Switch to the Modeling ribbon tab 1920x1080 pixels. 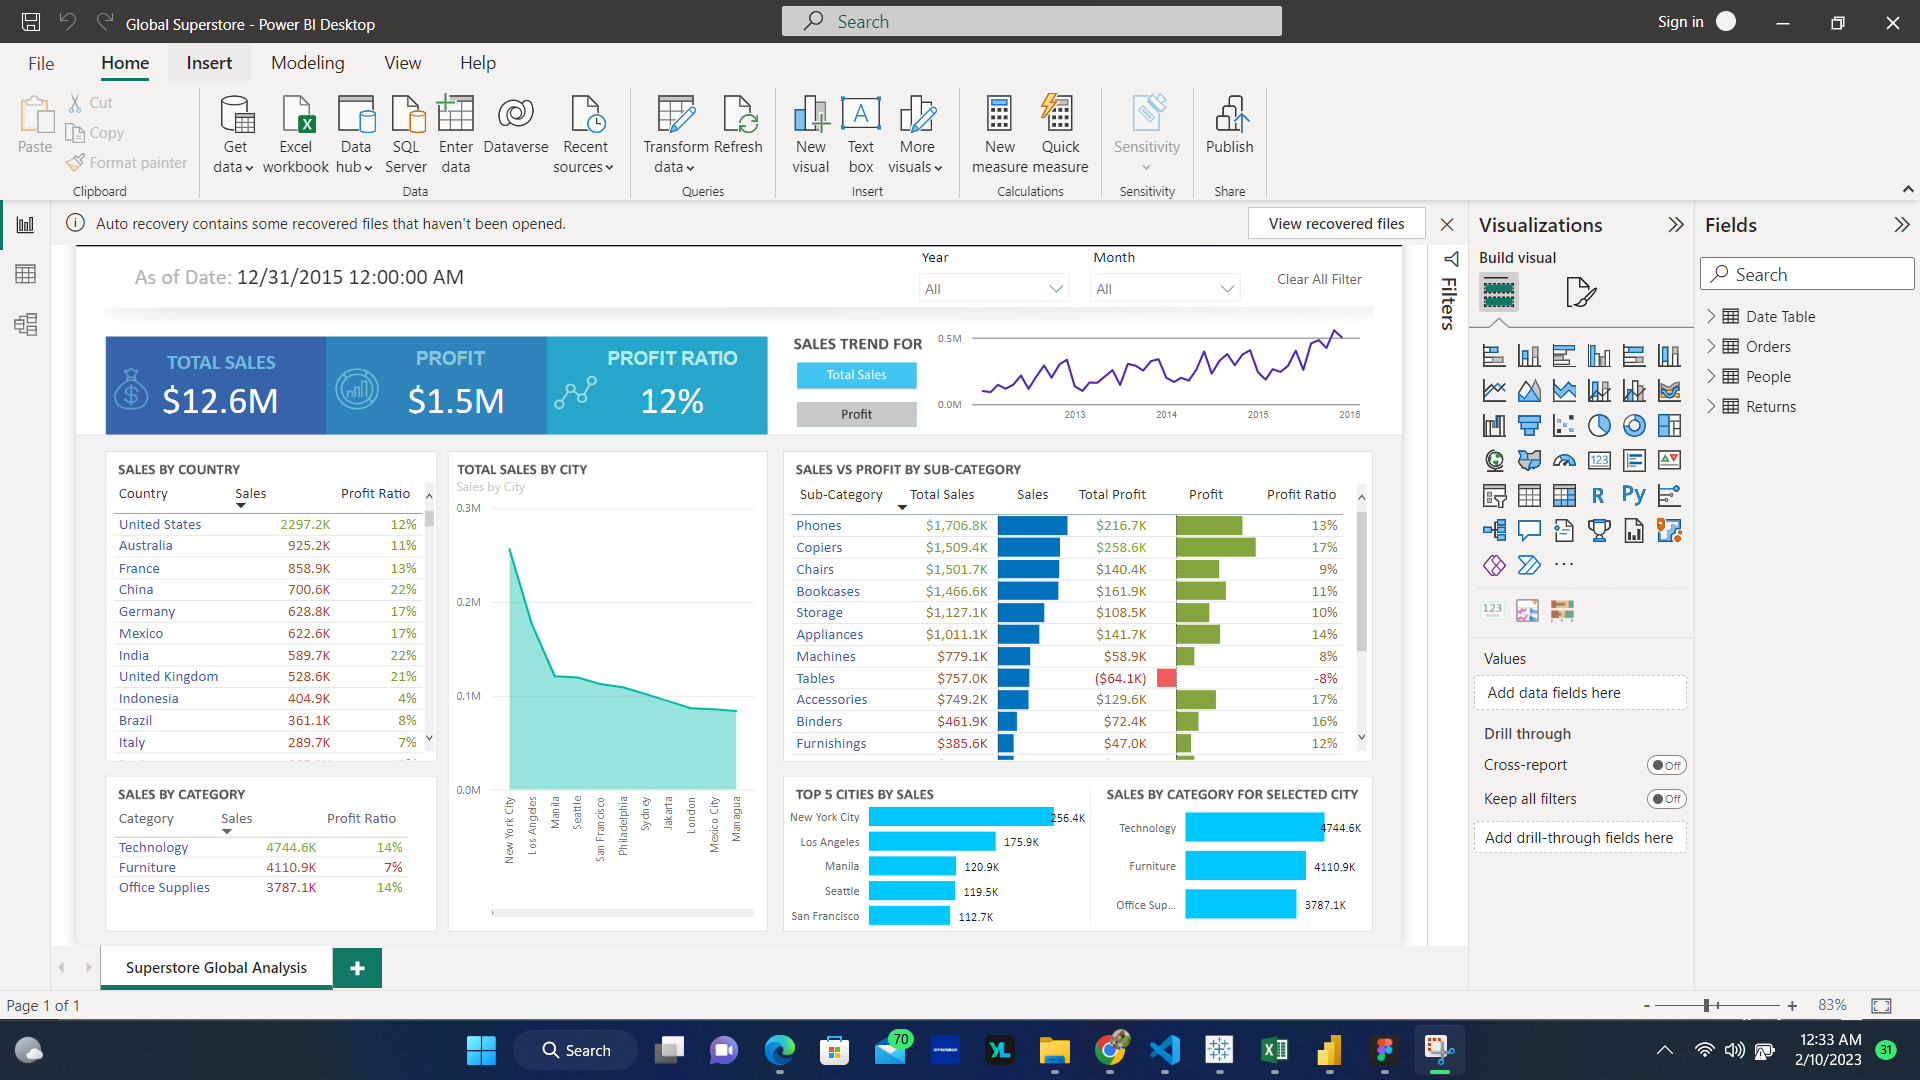click(307, 63)
